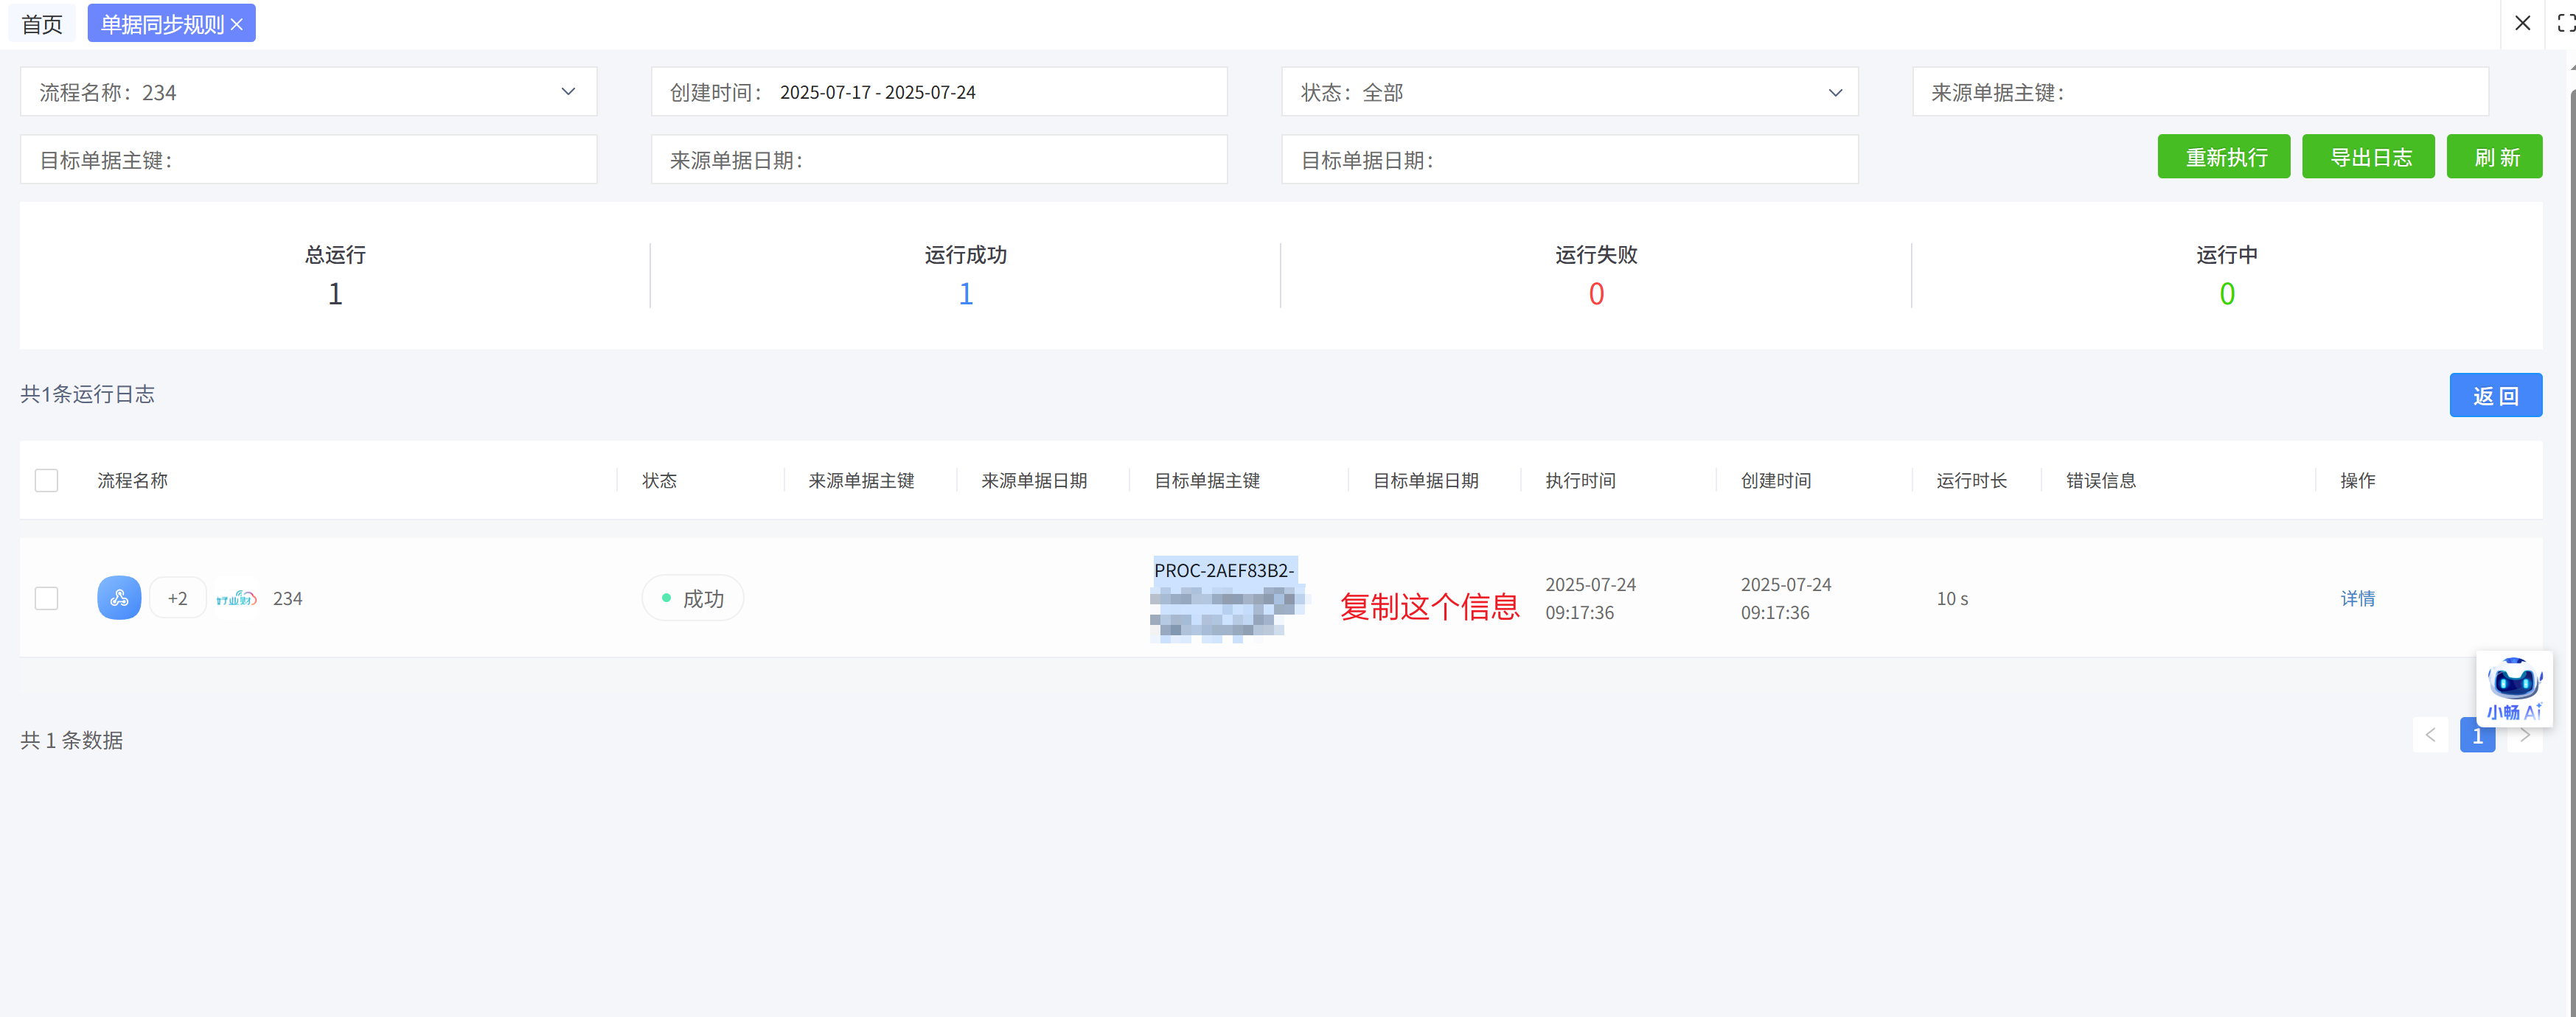Open the 状态 全部 dropdown

click(1834, 92)
